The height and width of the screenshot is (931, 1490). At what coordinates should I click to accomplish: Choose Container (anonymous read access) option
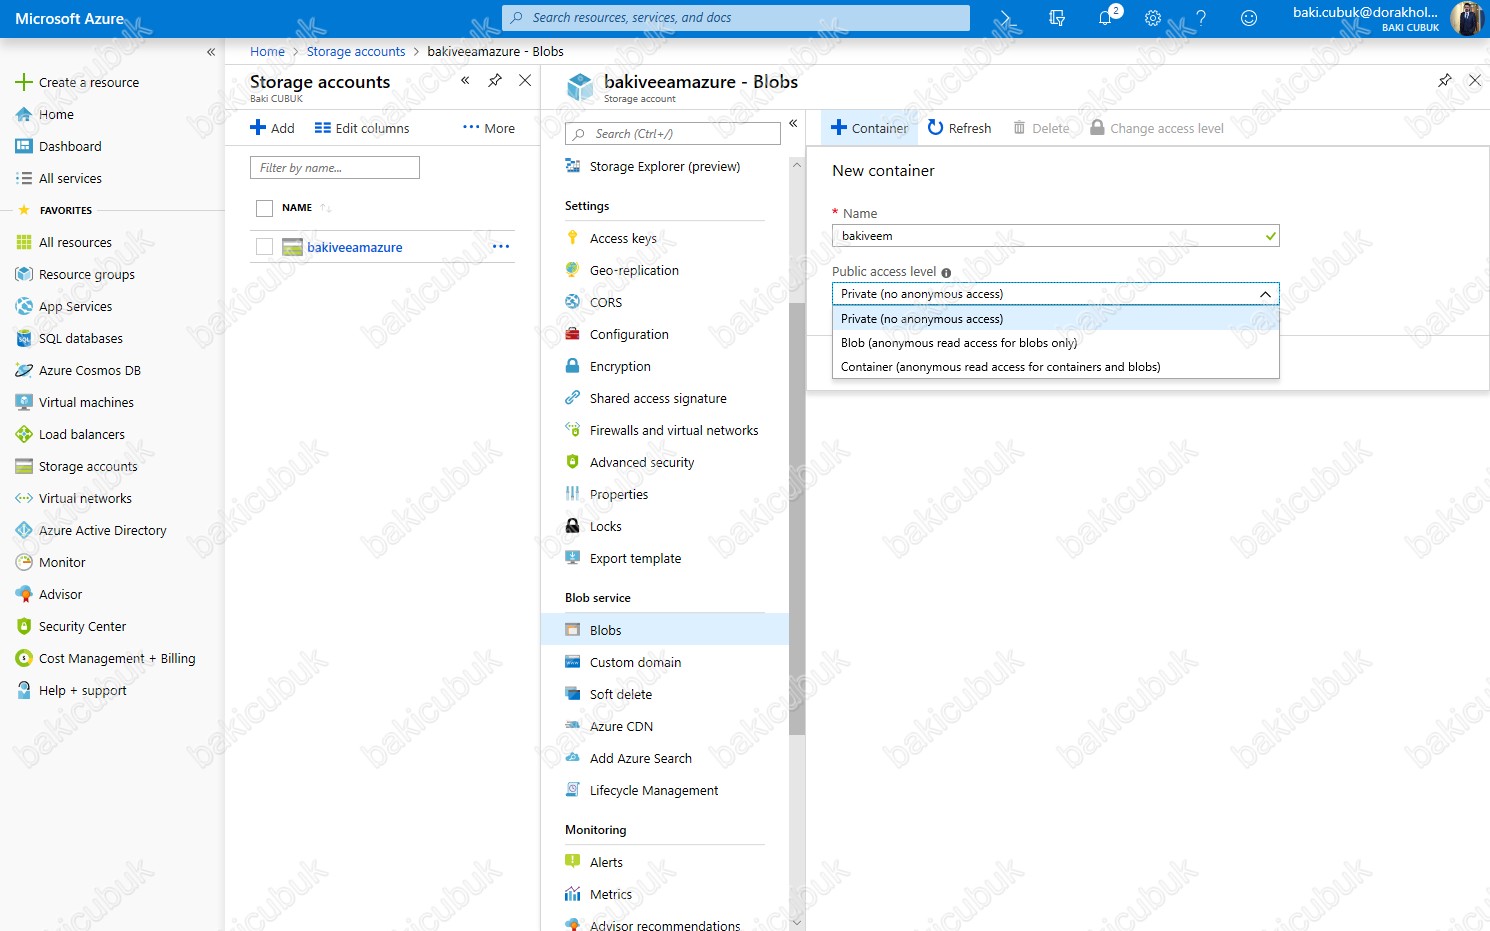(1056, 367)
